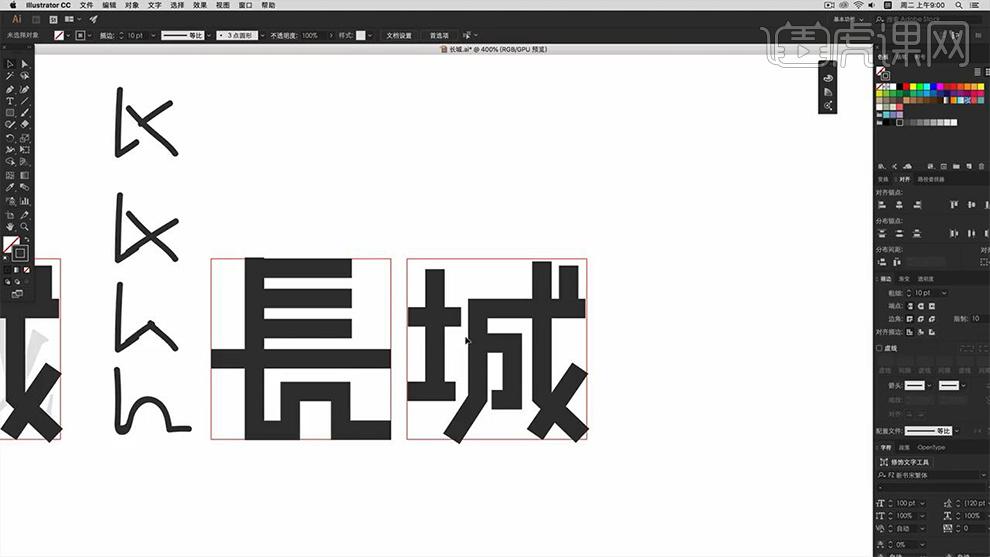The width and height of the screenshot is (990, 557).
Task: Select the Column Graph tool
Action: [x=25, y=201]
